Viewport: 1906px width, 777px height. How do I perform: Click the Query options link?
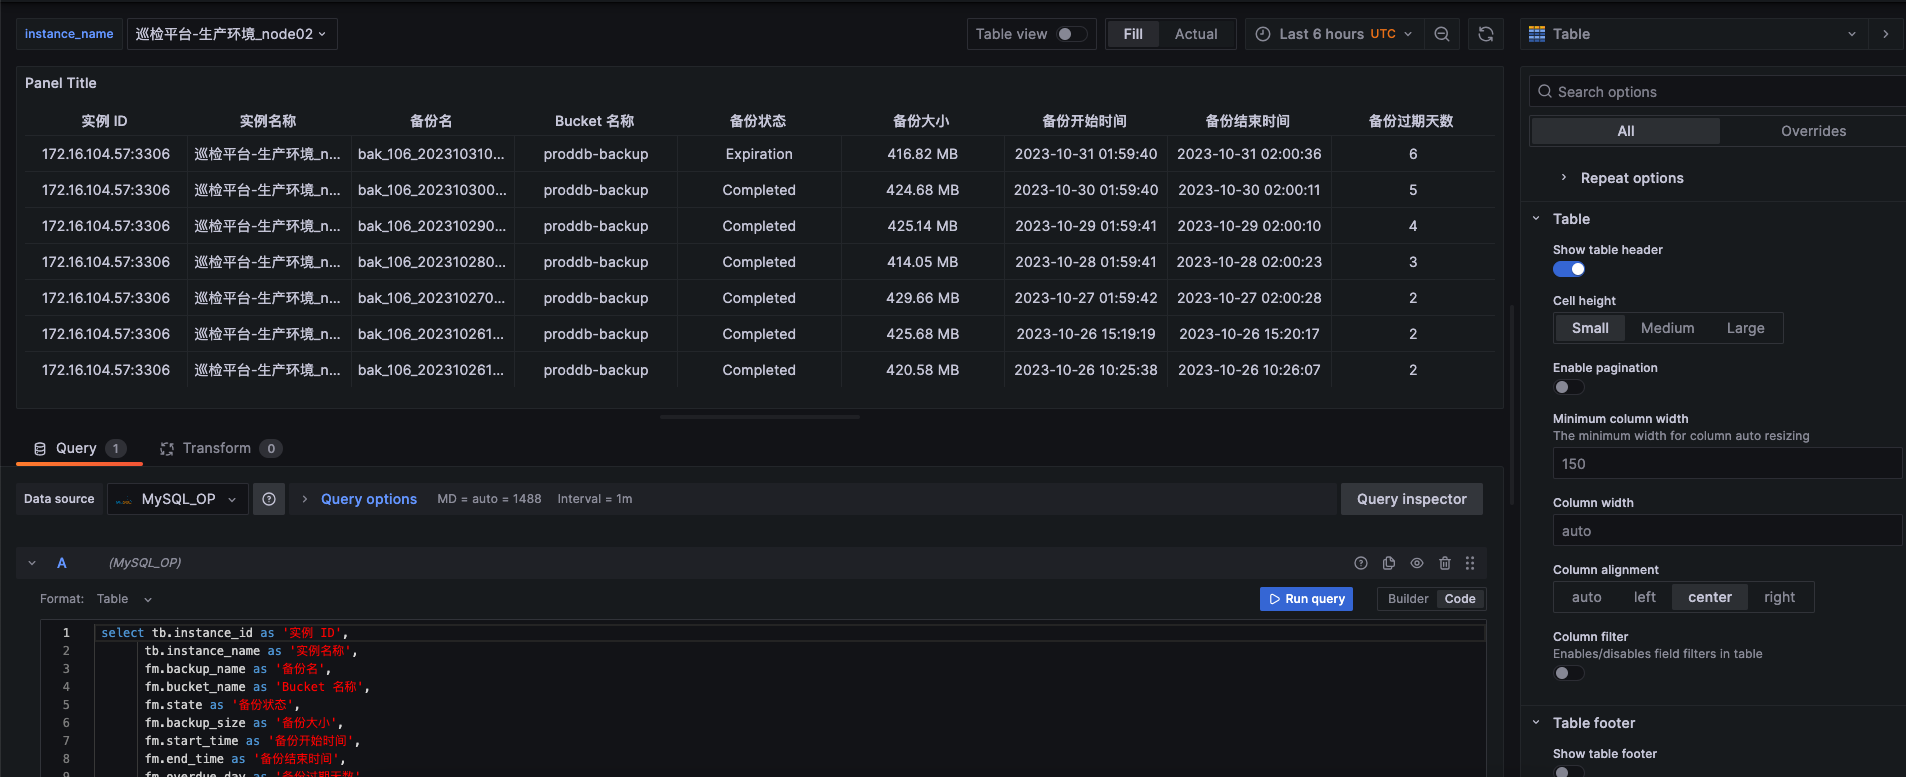pyautogui.click(x=369, y=499)
